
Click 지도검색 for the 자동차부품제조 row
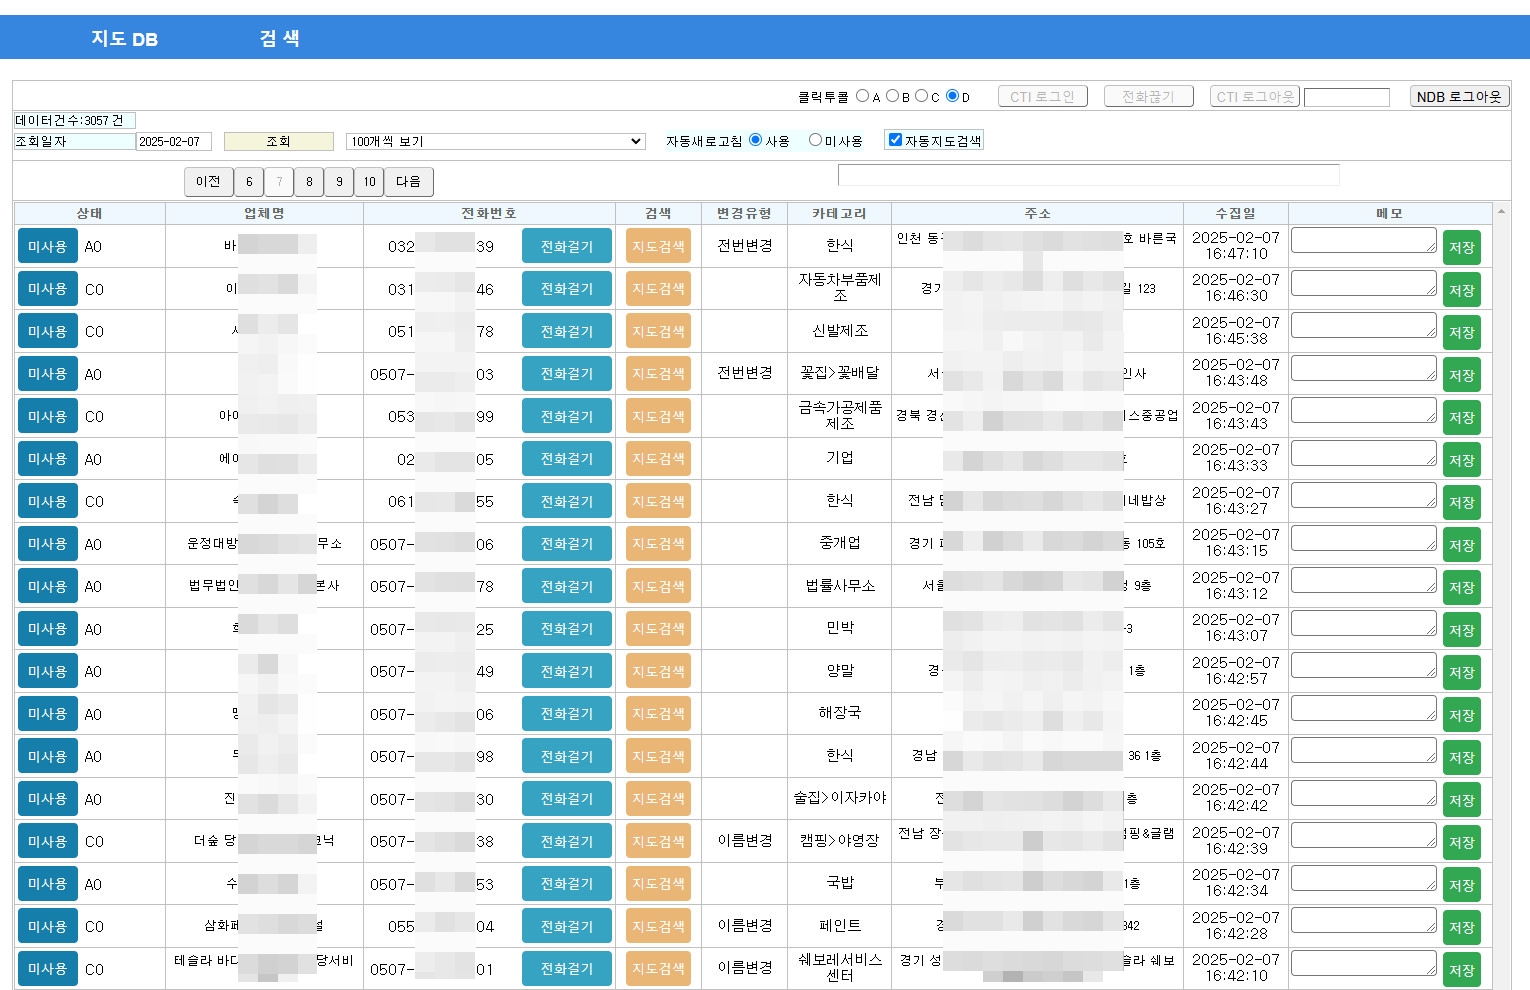click(658, 289)
